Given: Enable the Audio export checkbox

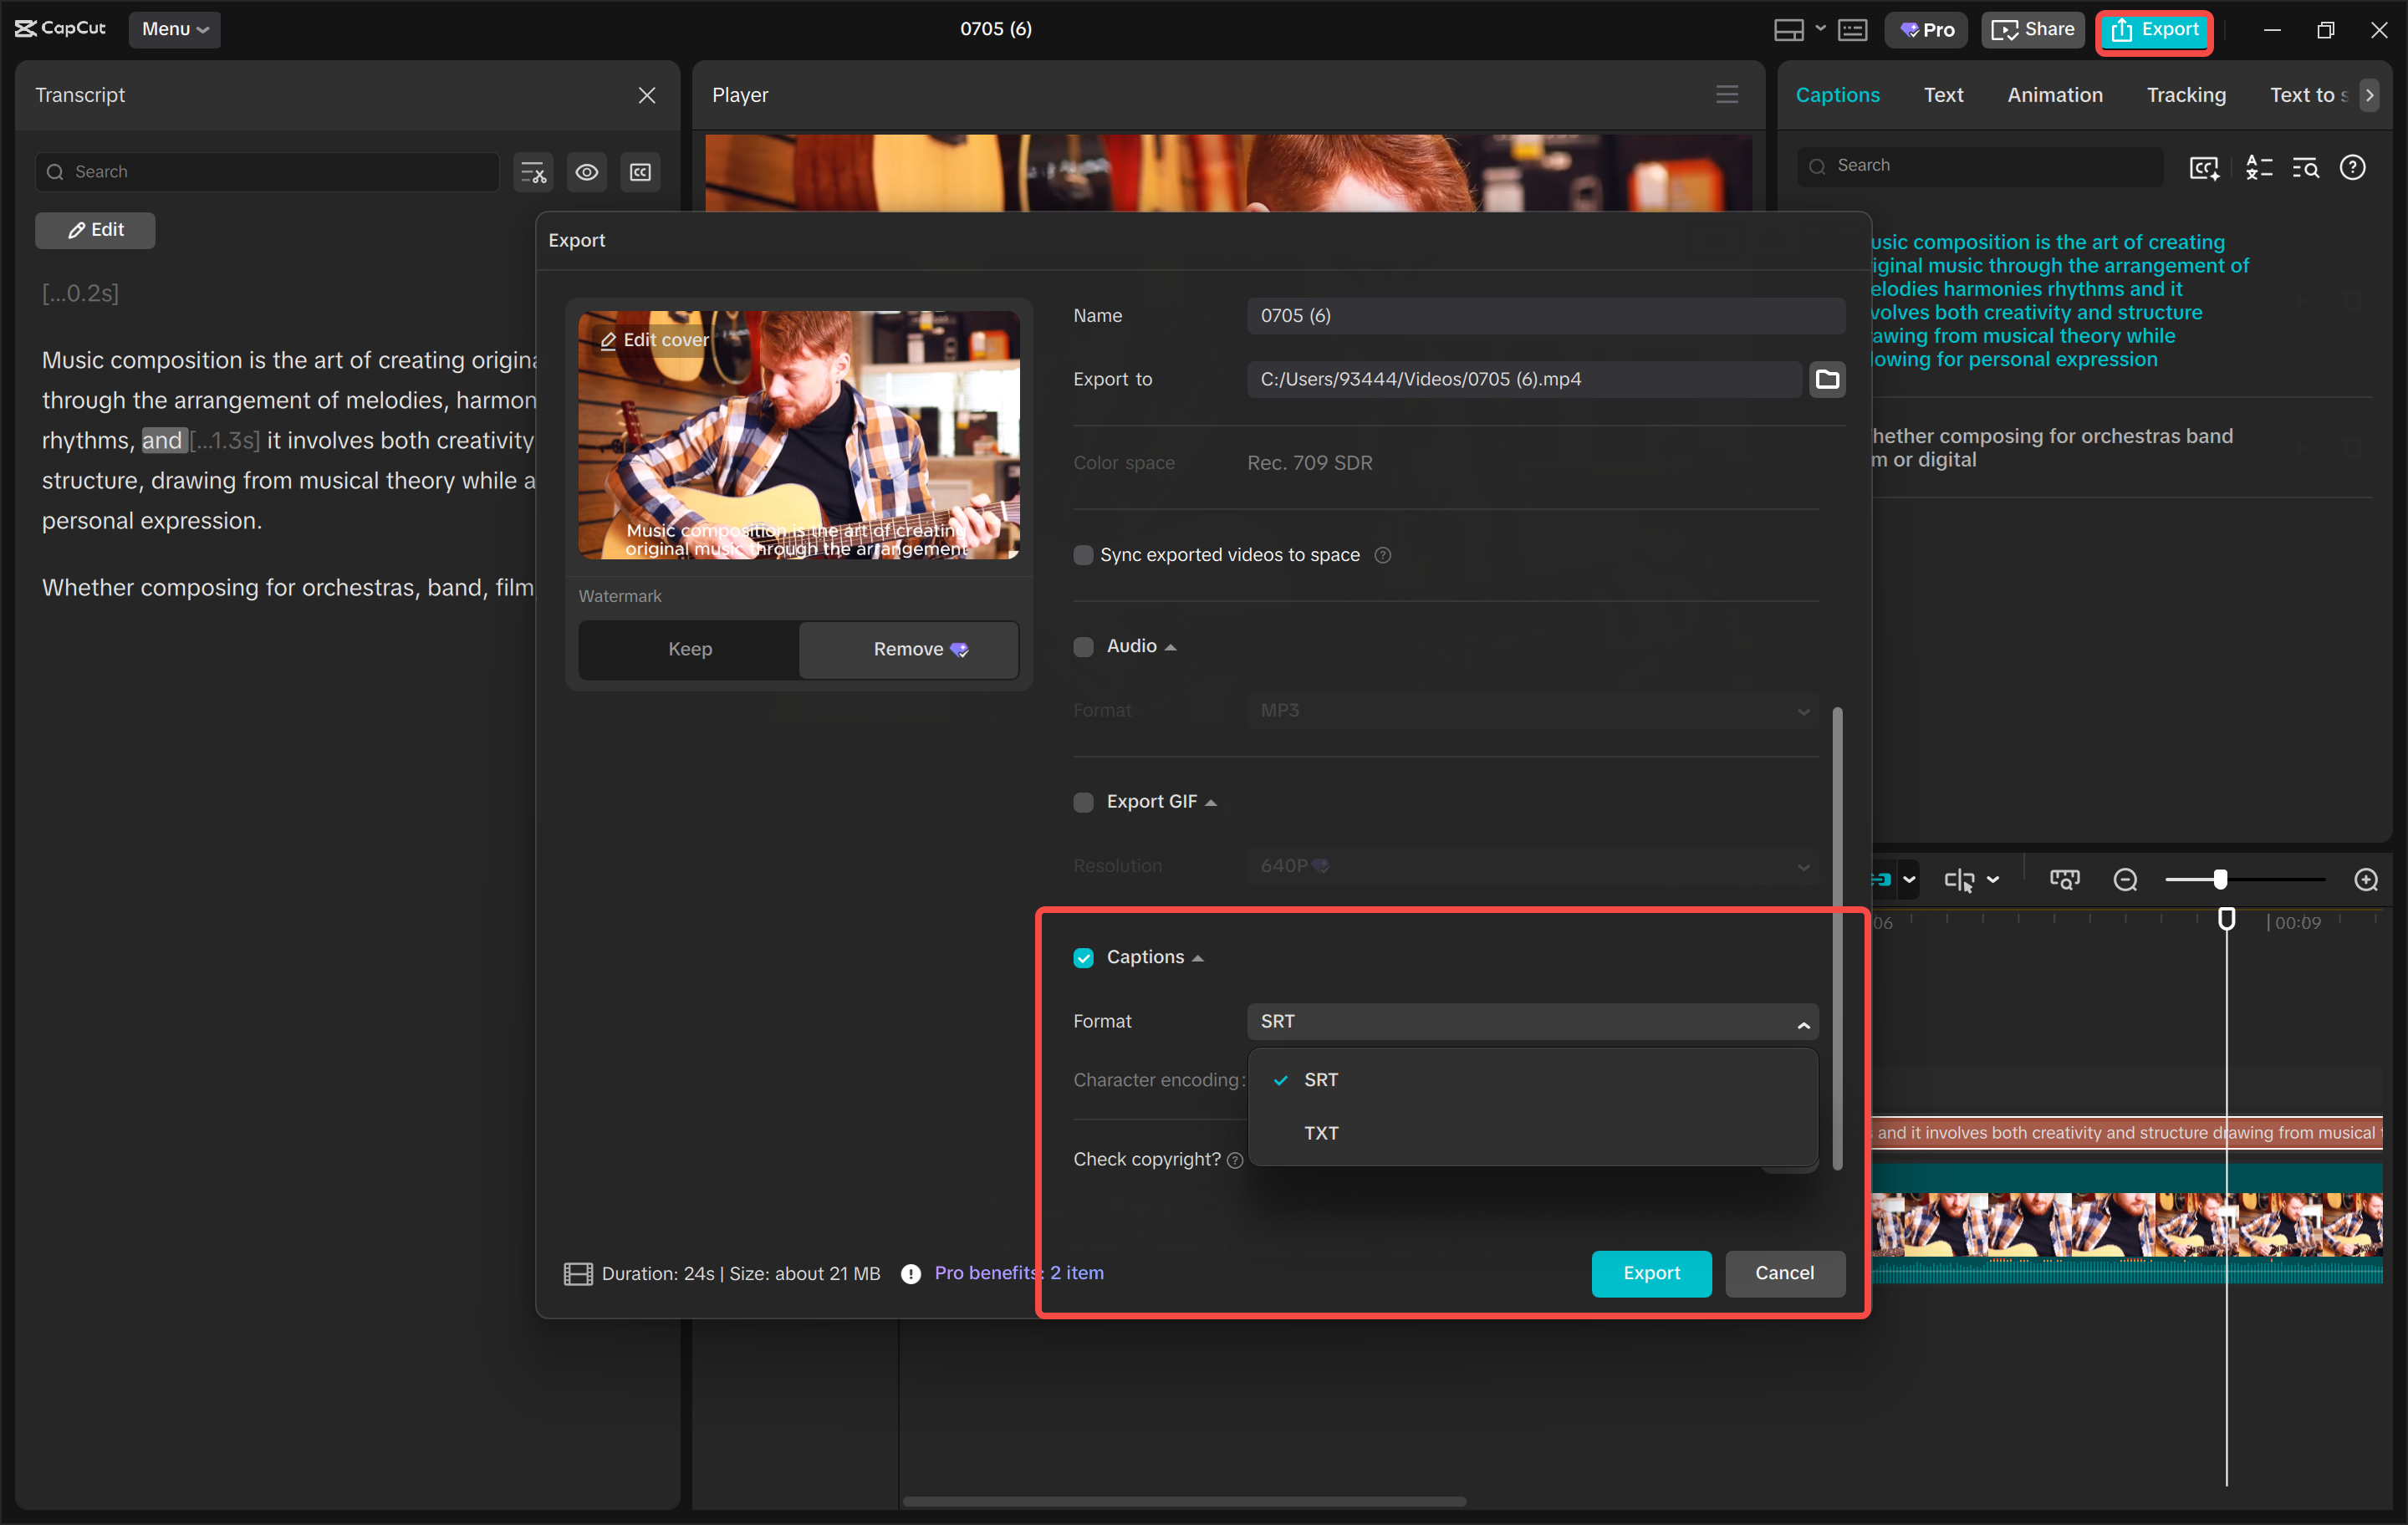Looking at the screenshot, I should (x=1083, y=646).
